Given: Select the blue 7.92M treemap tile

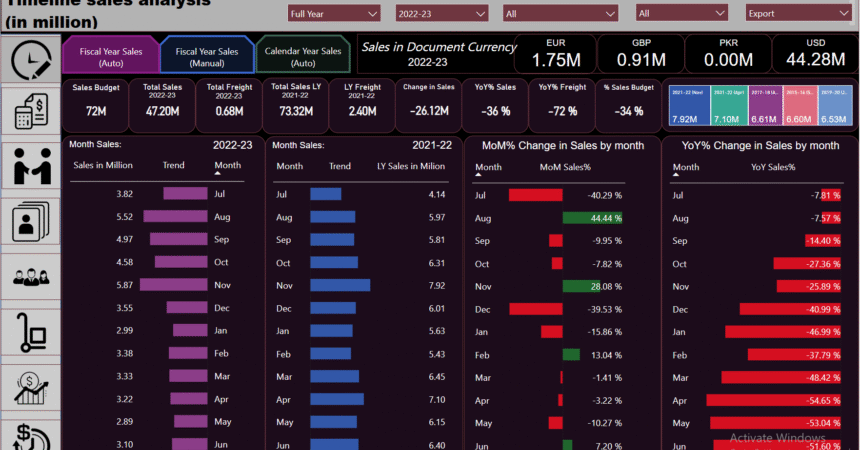Looking at the screenshot, I should click(x=685, y=106).
